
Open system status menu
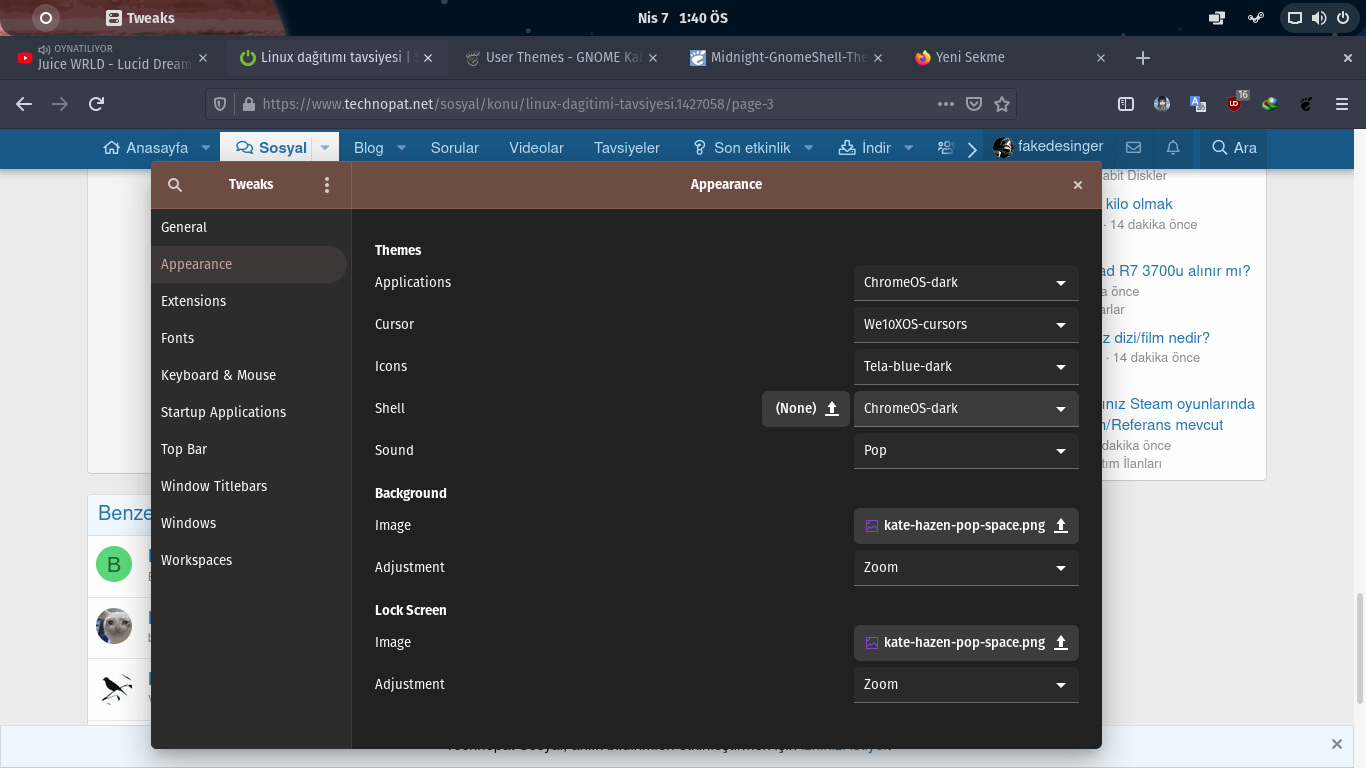pyautogui.click(x=1319, y=18)
